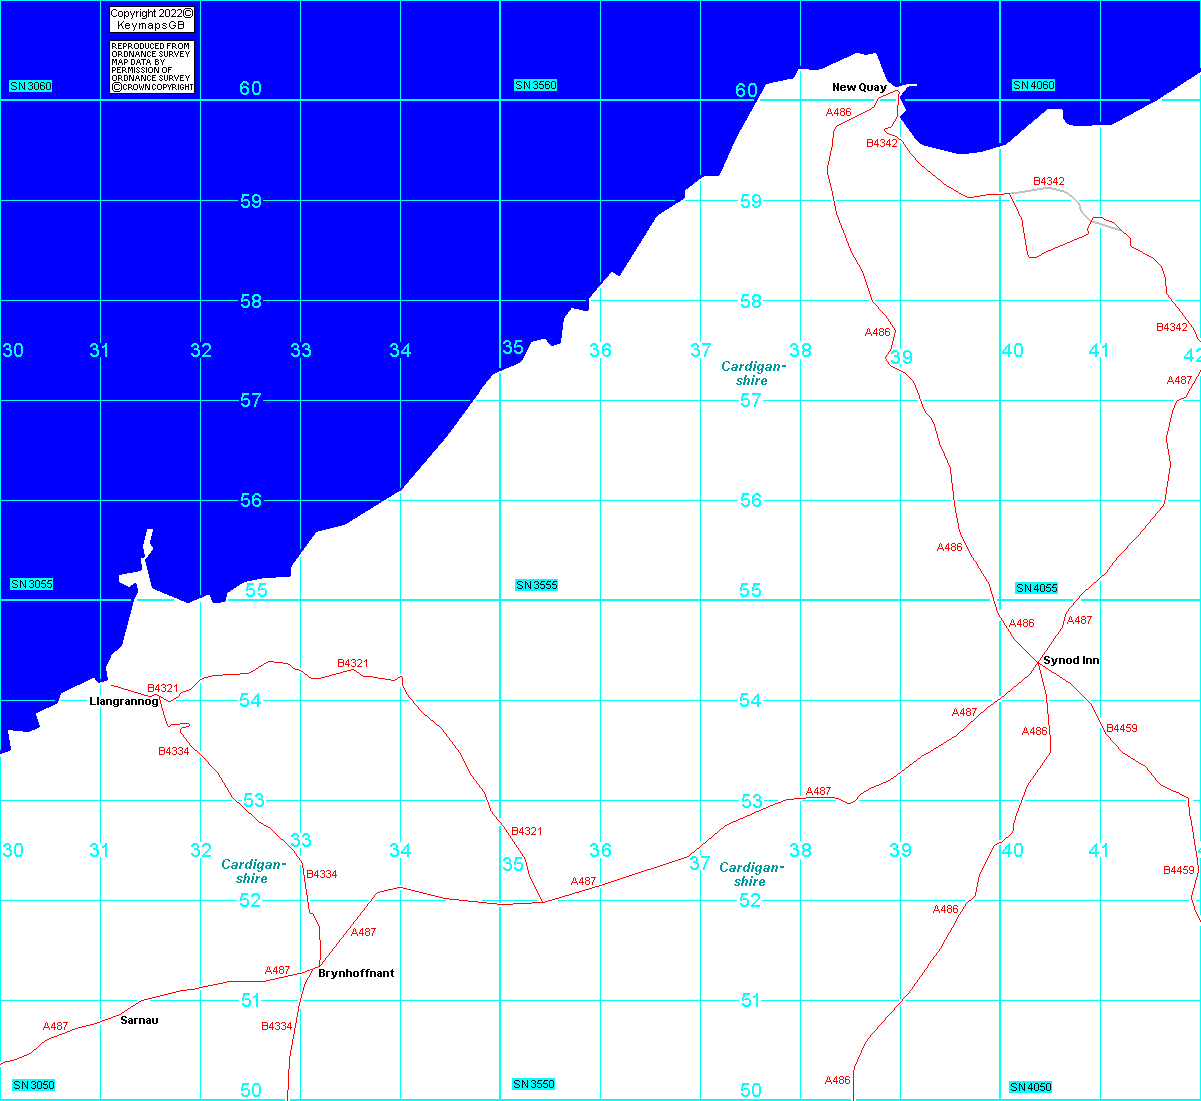Select the Sarnau village label
The height and width of the screenshot is (1101, 1201).
click(139, 1020)
